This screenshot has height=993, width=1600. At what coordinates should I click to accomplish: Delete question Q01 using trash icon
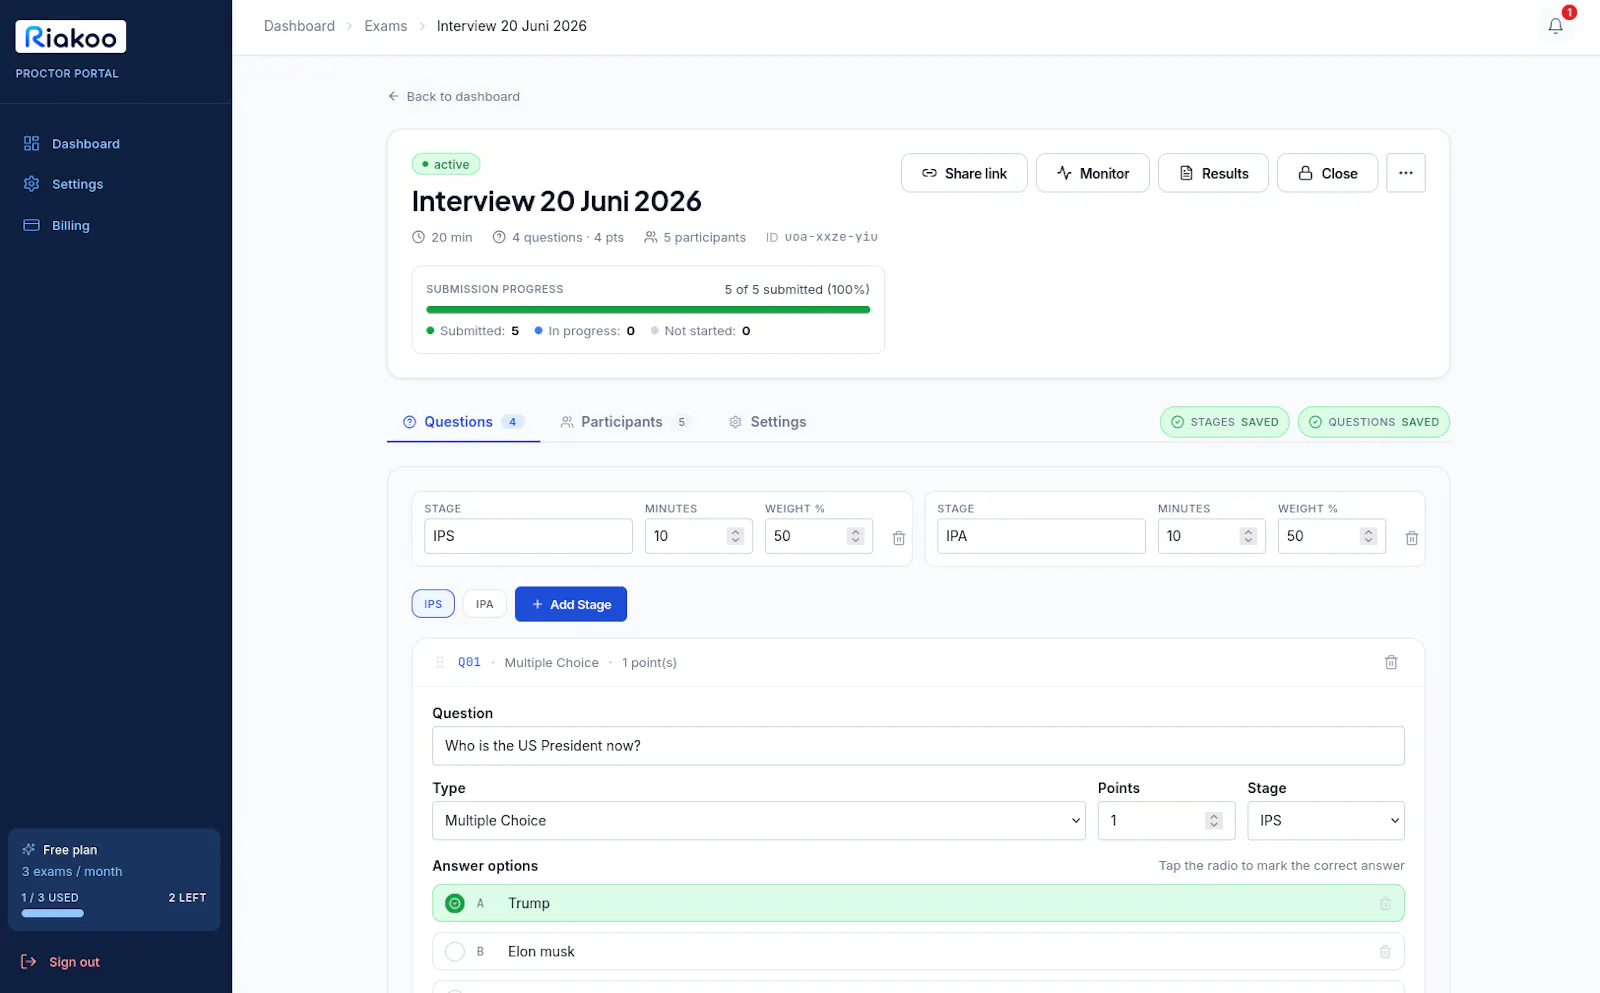point(1390,662)
